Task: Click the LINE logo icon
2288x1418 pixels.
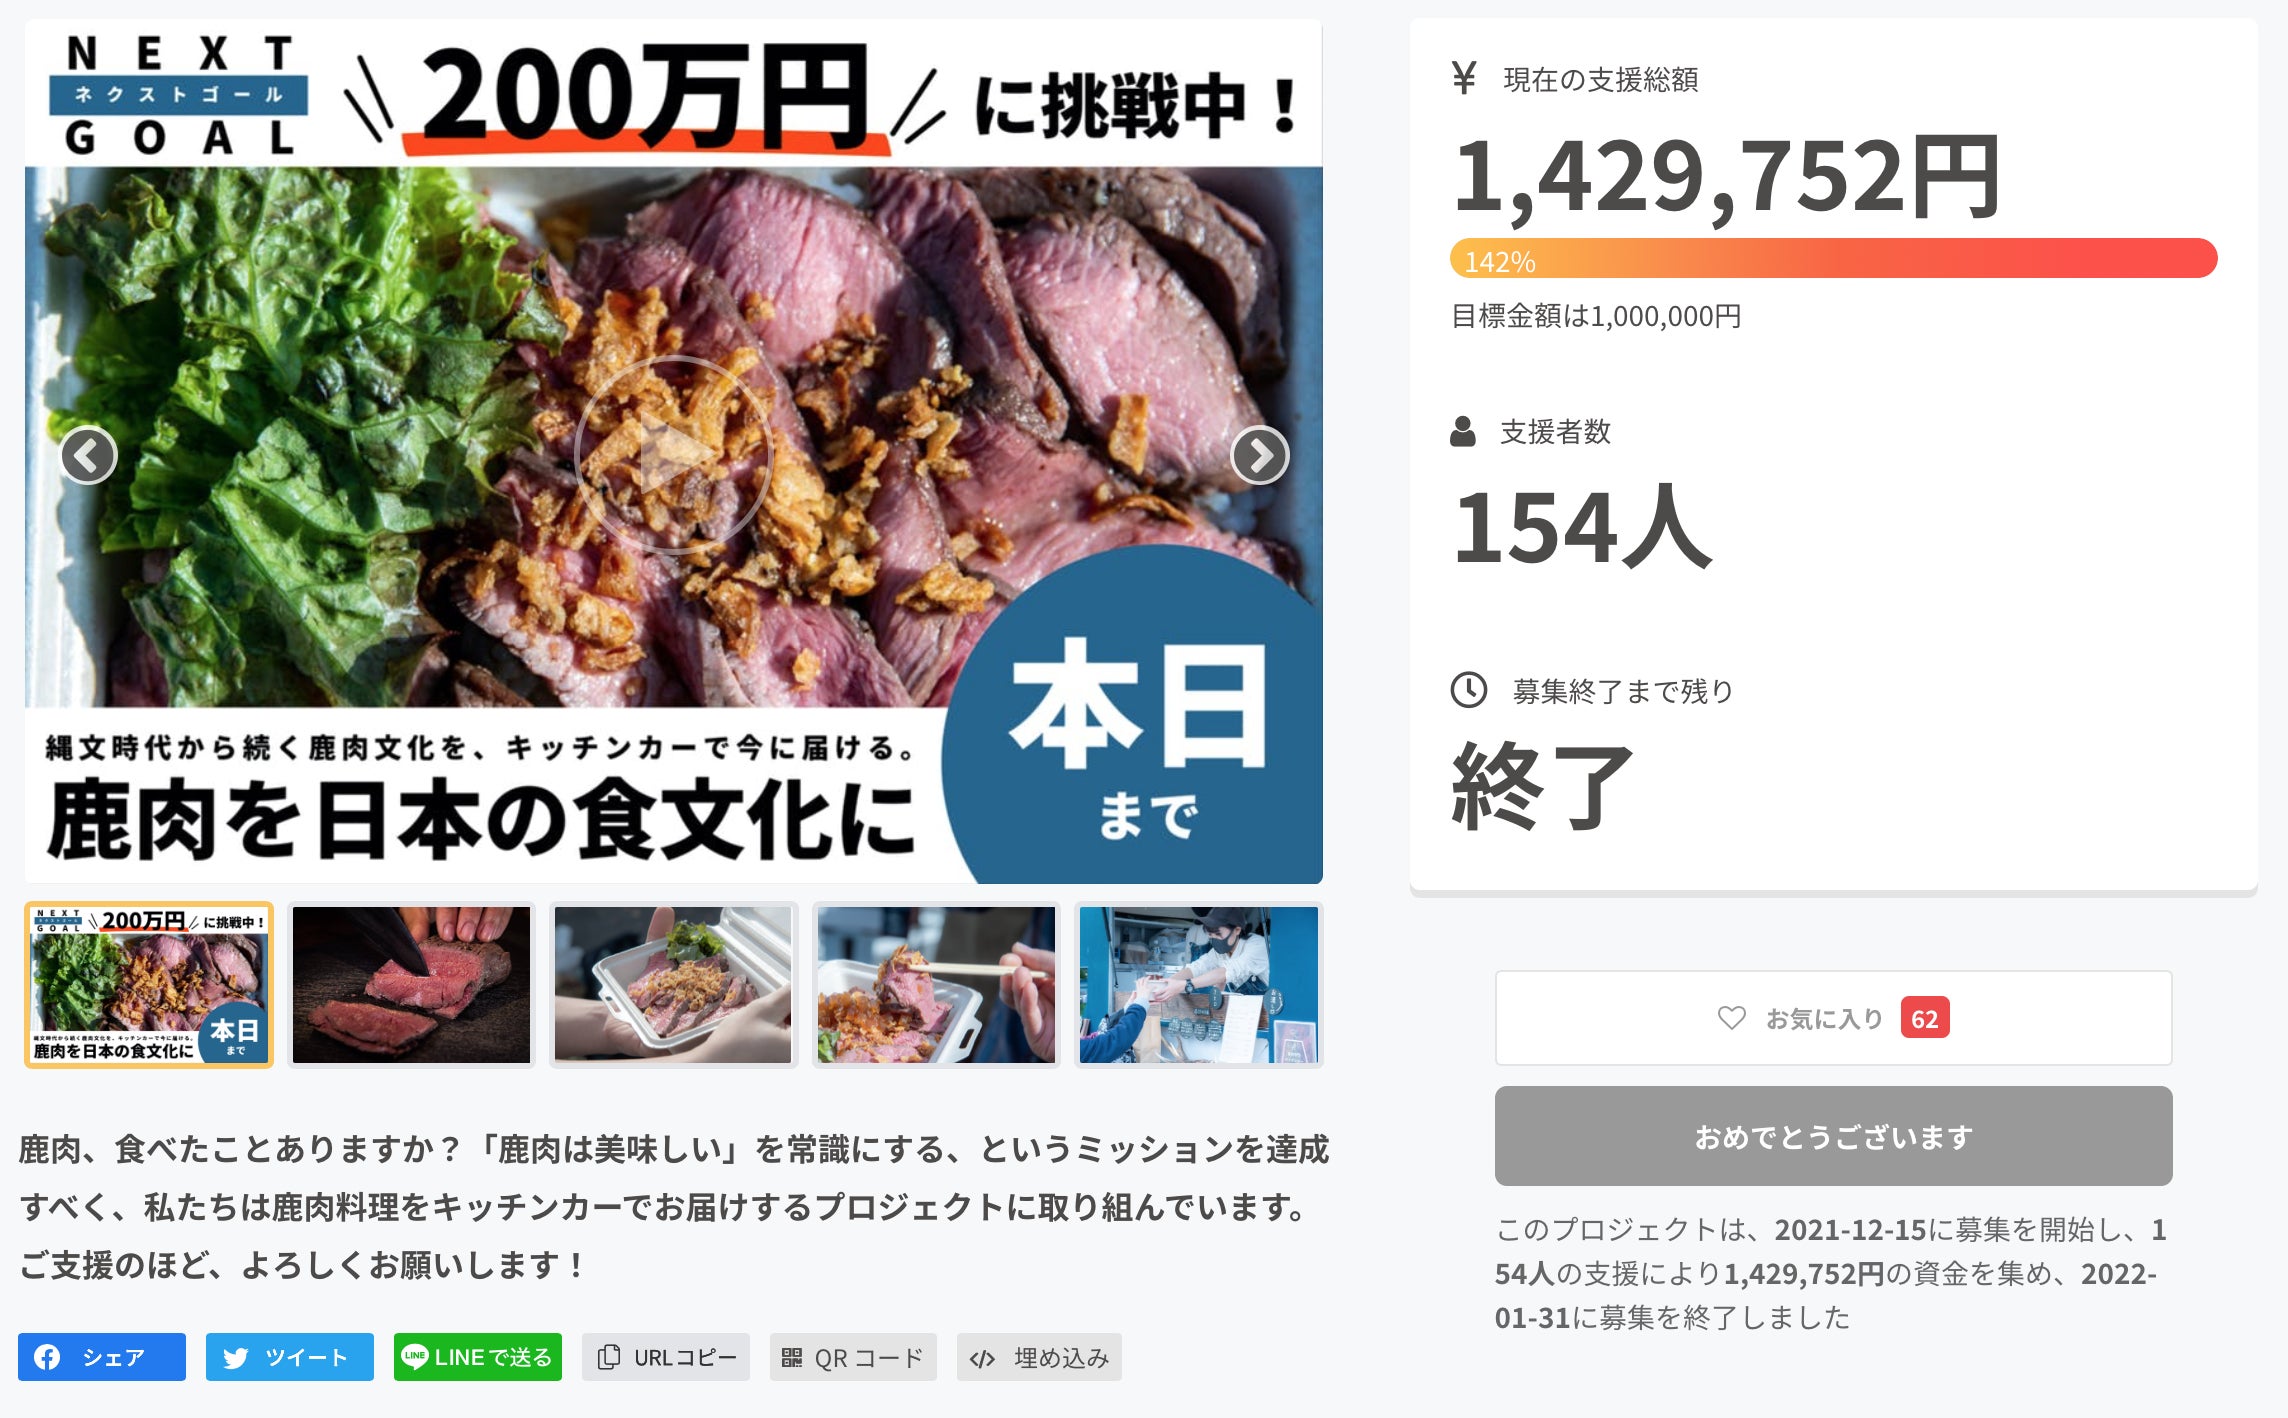Action: pyautogui.click(x=414, y=1356)
